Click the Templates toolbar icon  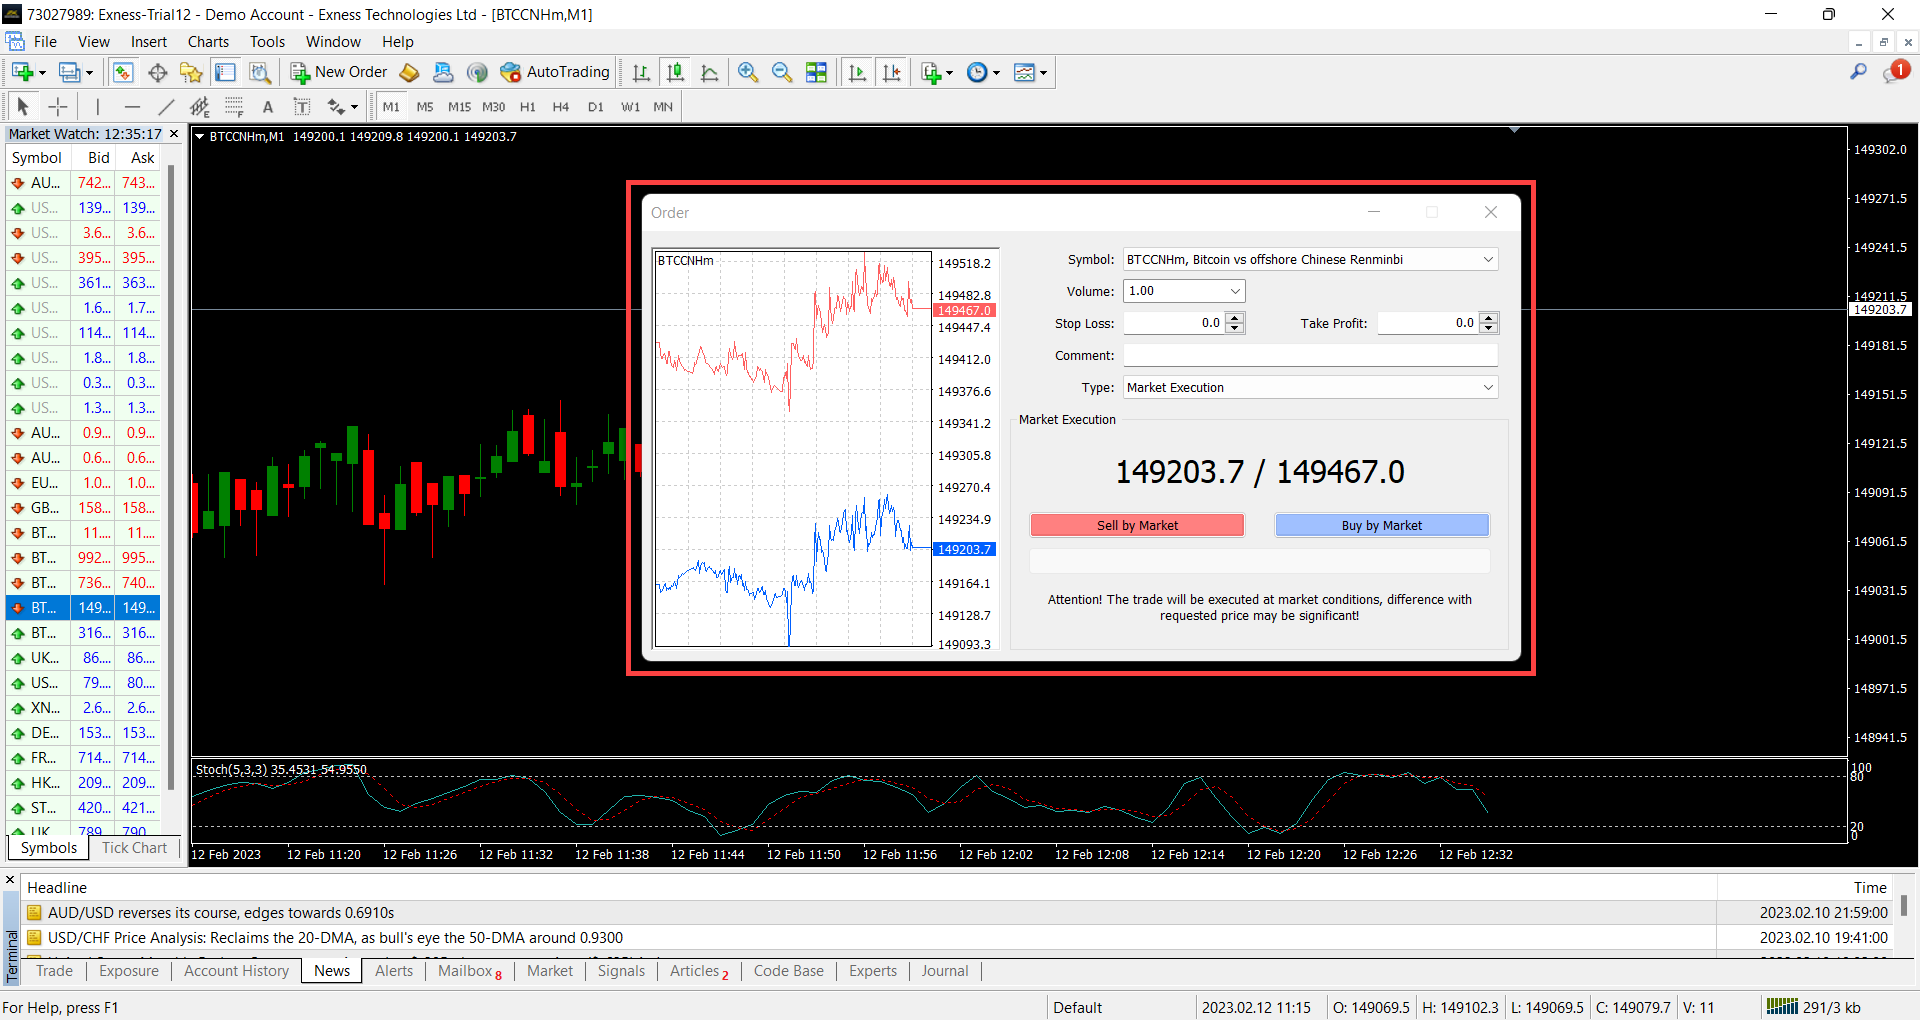tap(1024, 72)
